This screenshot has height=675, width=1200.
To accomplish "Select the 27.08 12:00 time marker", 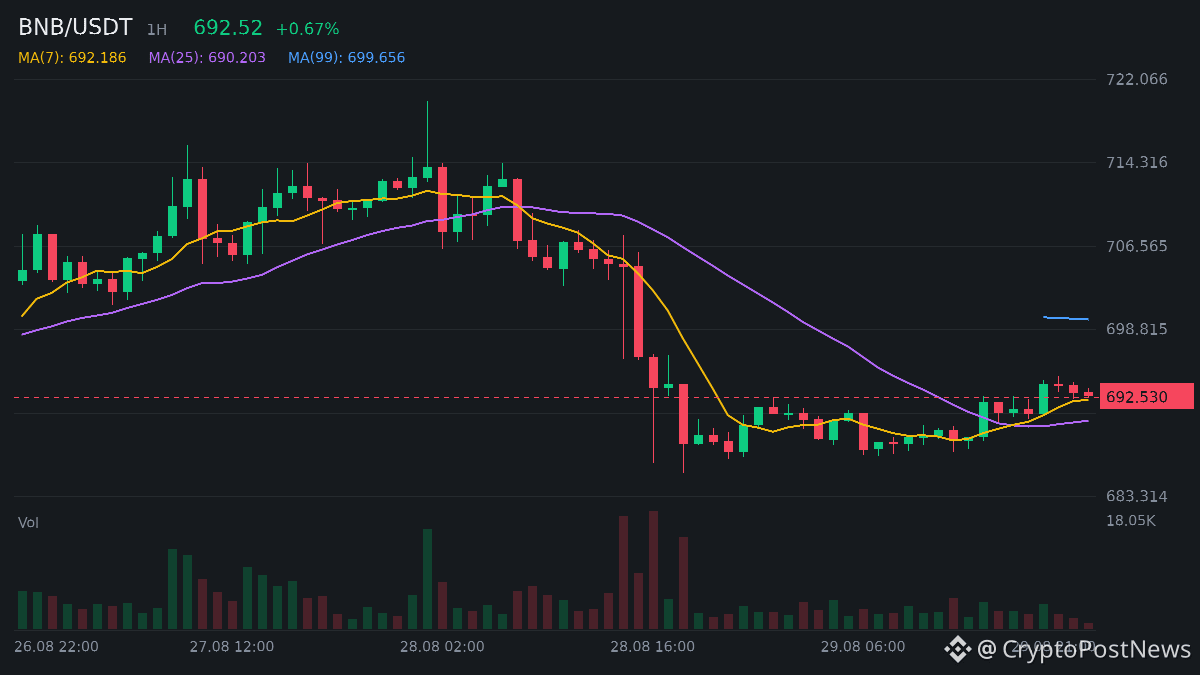I will tap(231, 647).
